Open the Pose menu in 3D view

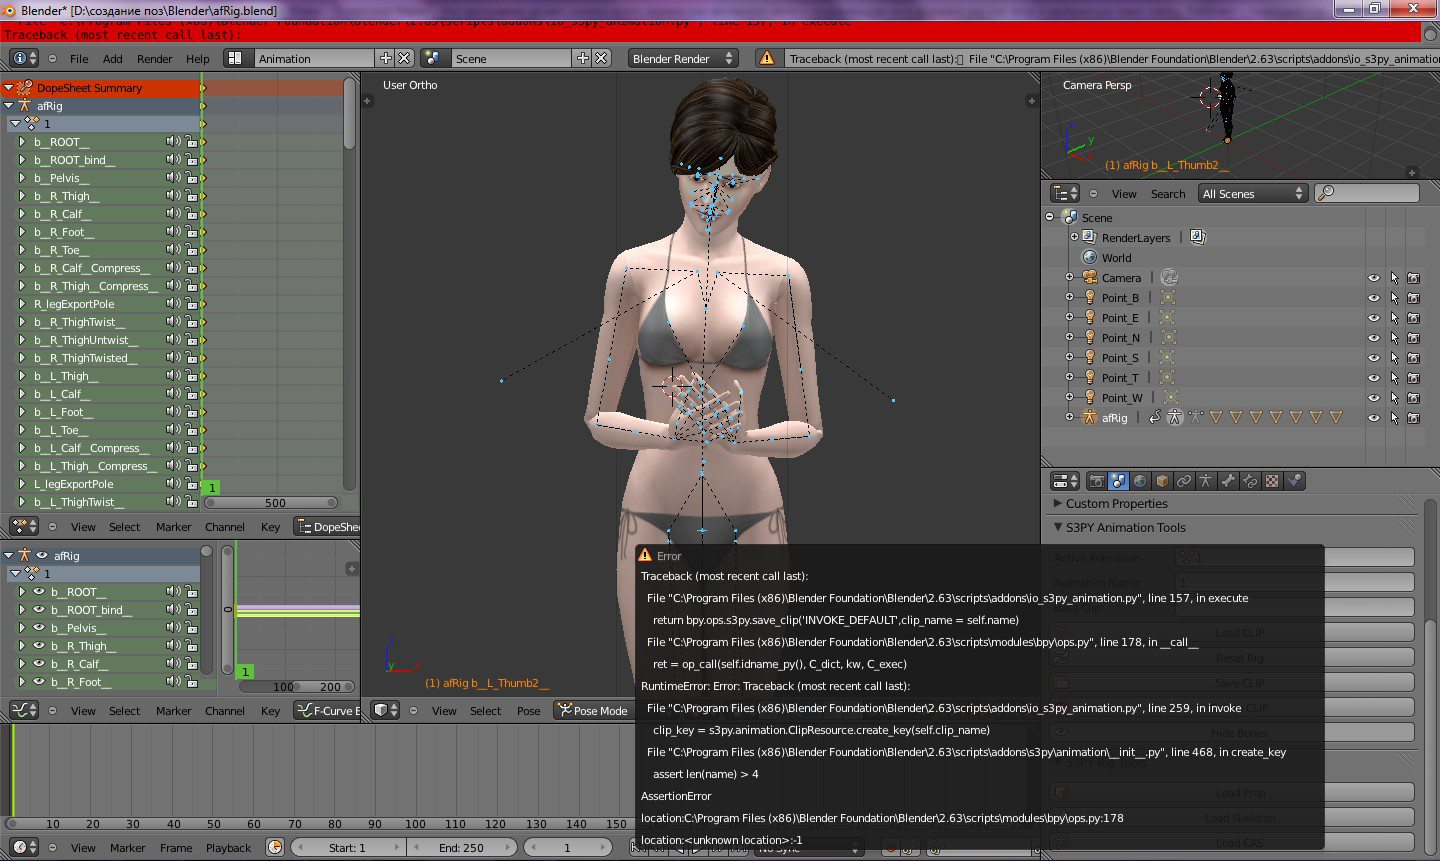(x=528, y=710)
